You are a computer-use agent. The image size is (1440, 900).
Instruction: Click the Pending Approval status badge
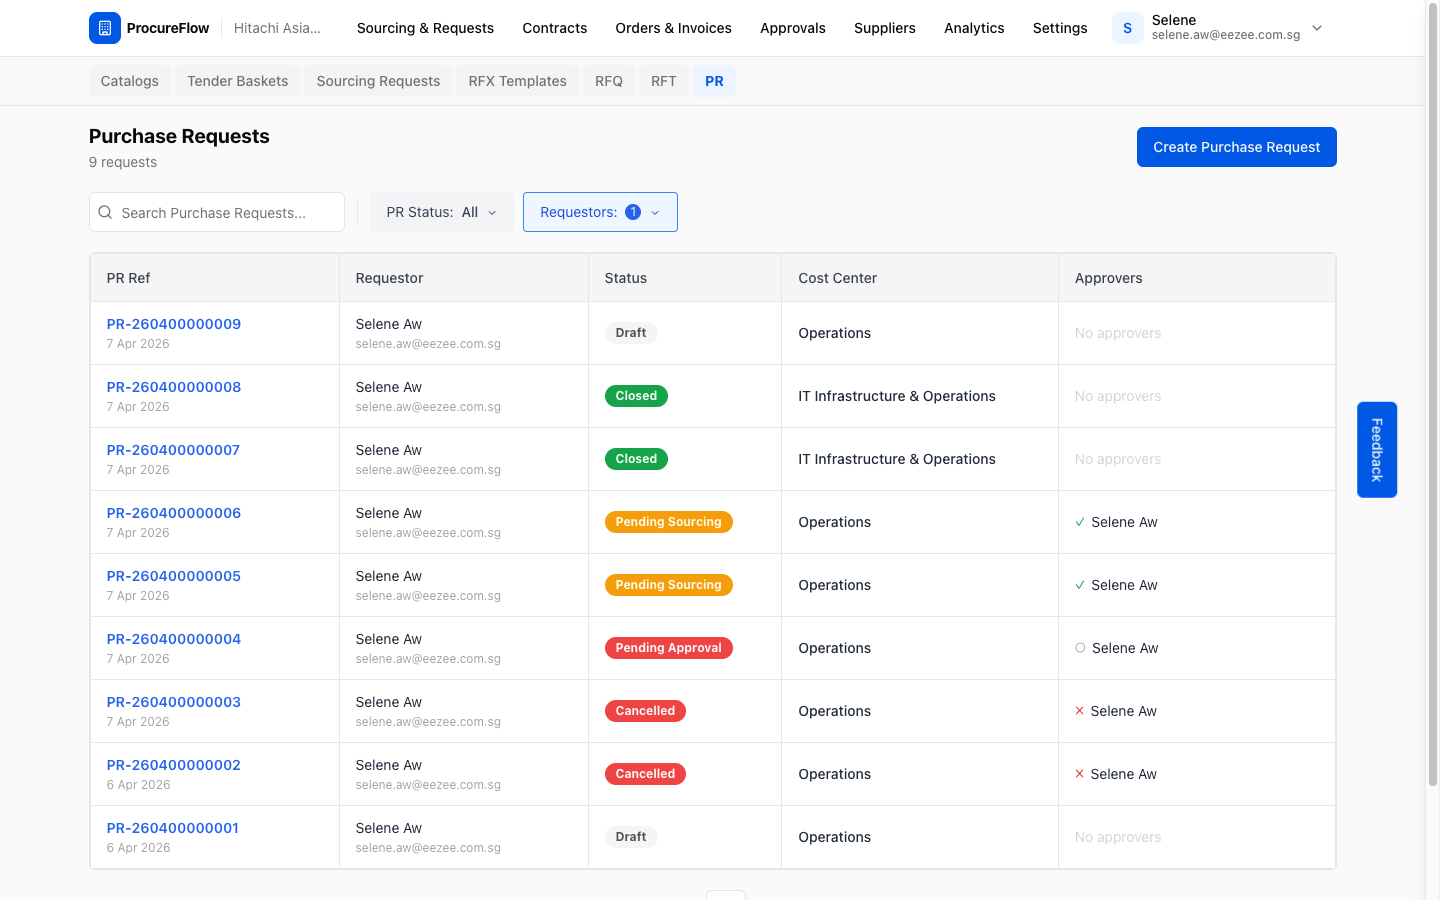(669, 648)
